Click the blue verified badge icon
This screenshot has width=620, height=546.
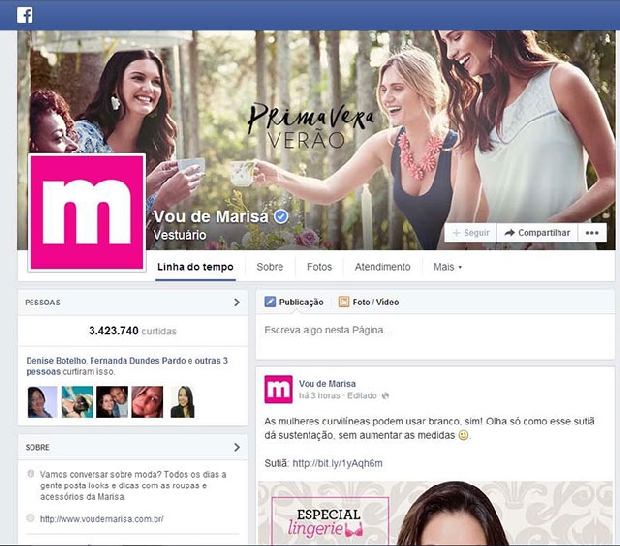(x=281, y=217)
